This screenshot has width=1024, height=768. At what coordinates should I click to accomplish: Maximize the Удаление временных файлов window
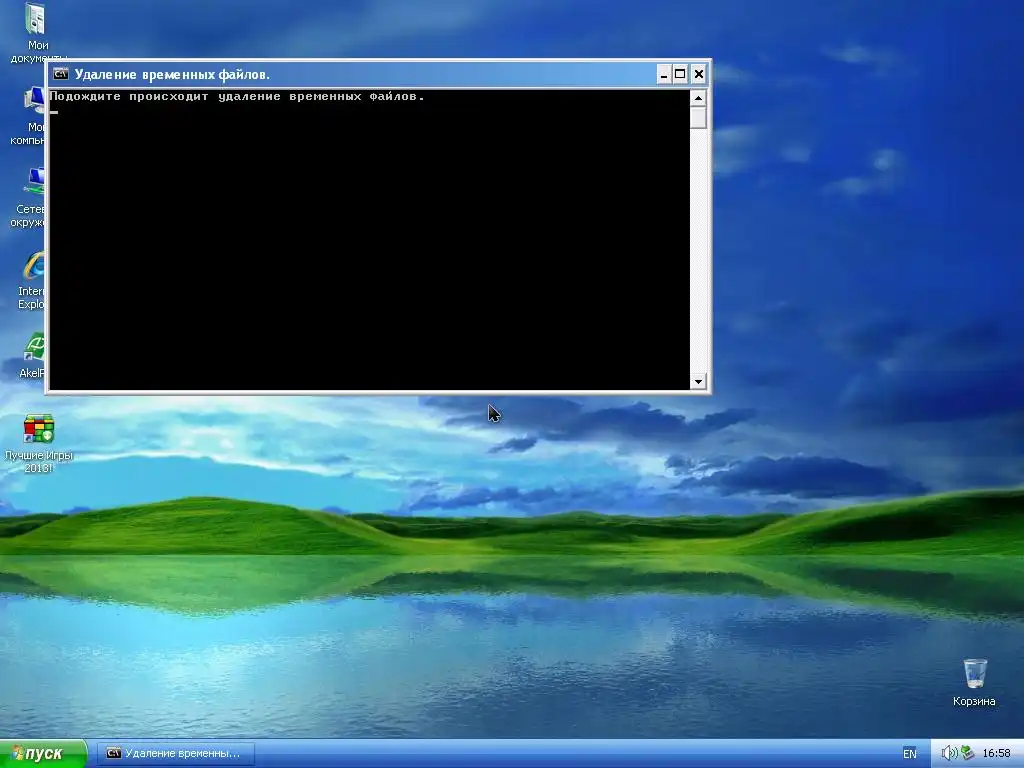click(680, 74)
